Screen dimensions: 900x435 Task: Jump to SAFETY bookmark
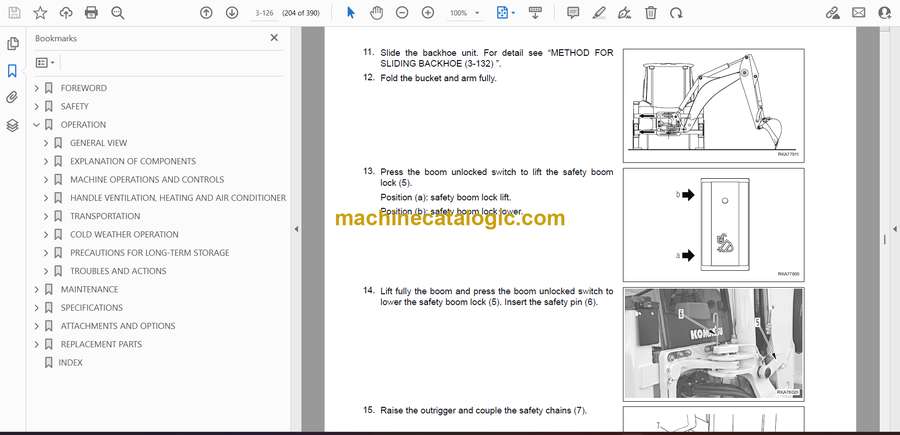(75, 106)
